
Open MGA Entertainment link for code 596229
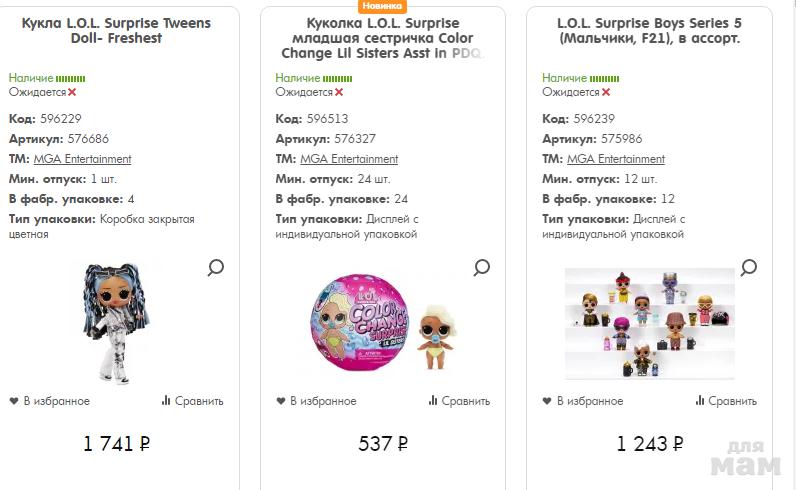(x=82, y=159)
